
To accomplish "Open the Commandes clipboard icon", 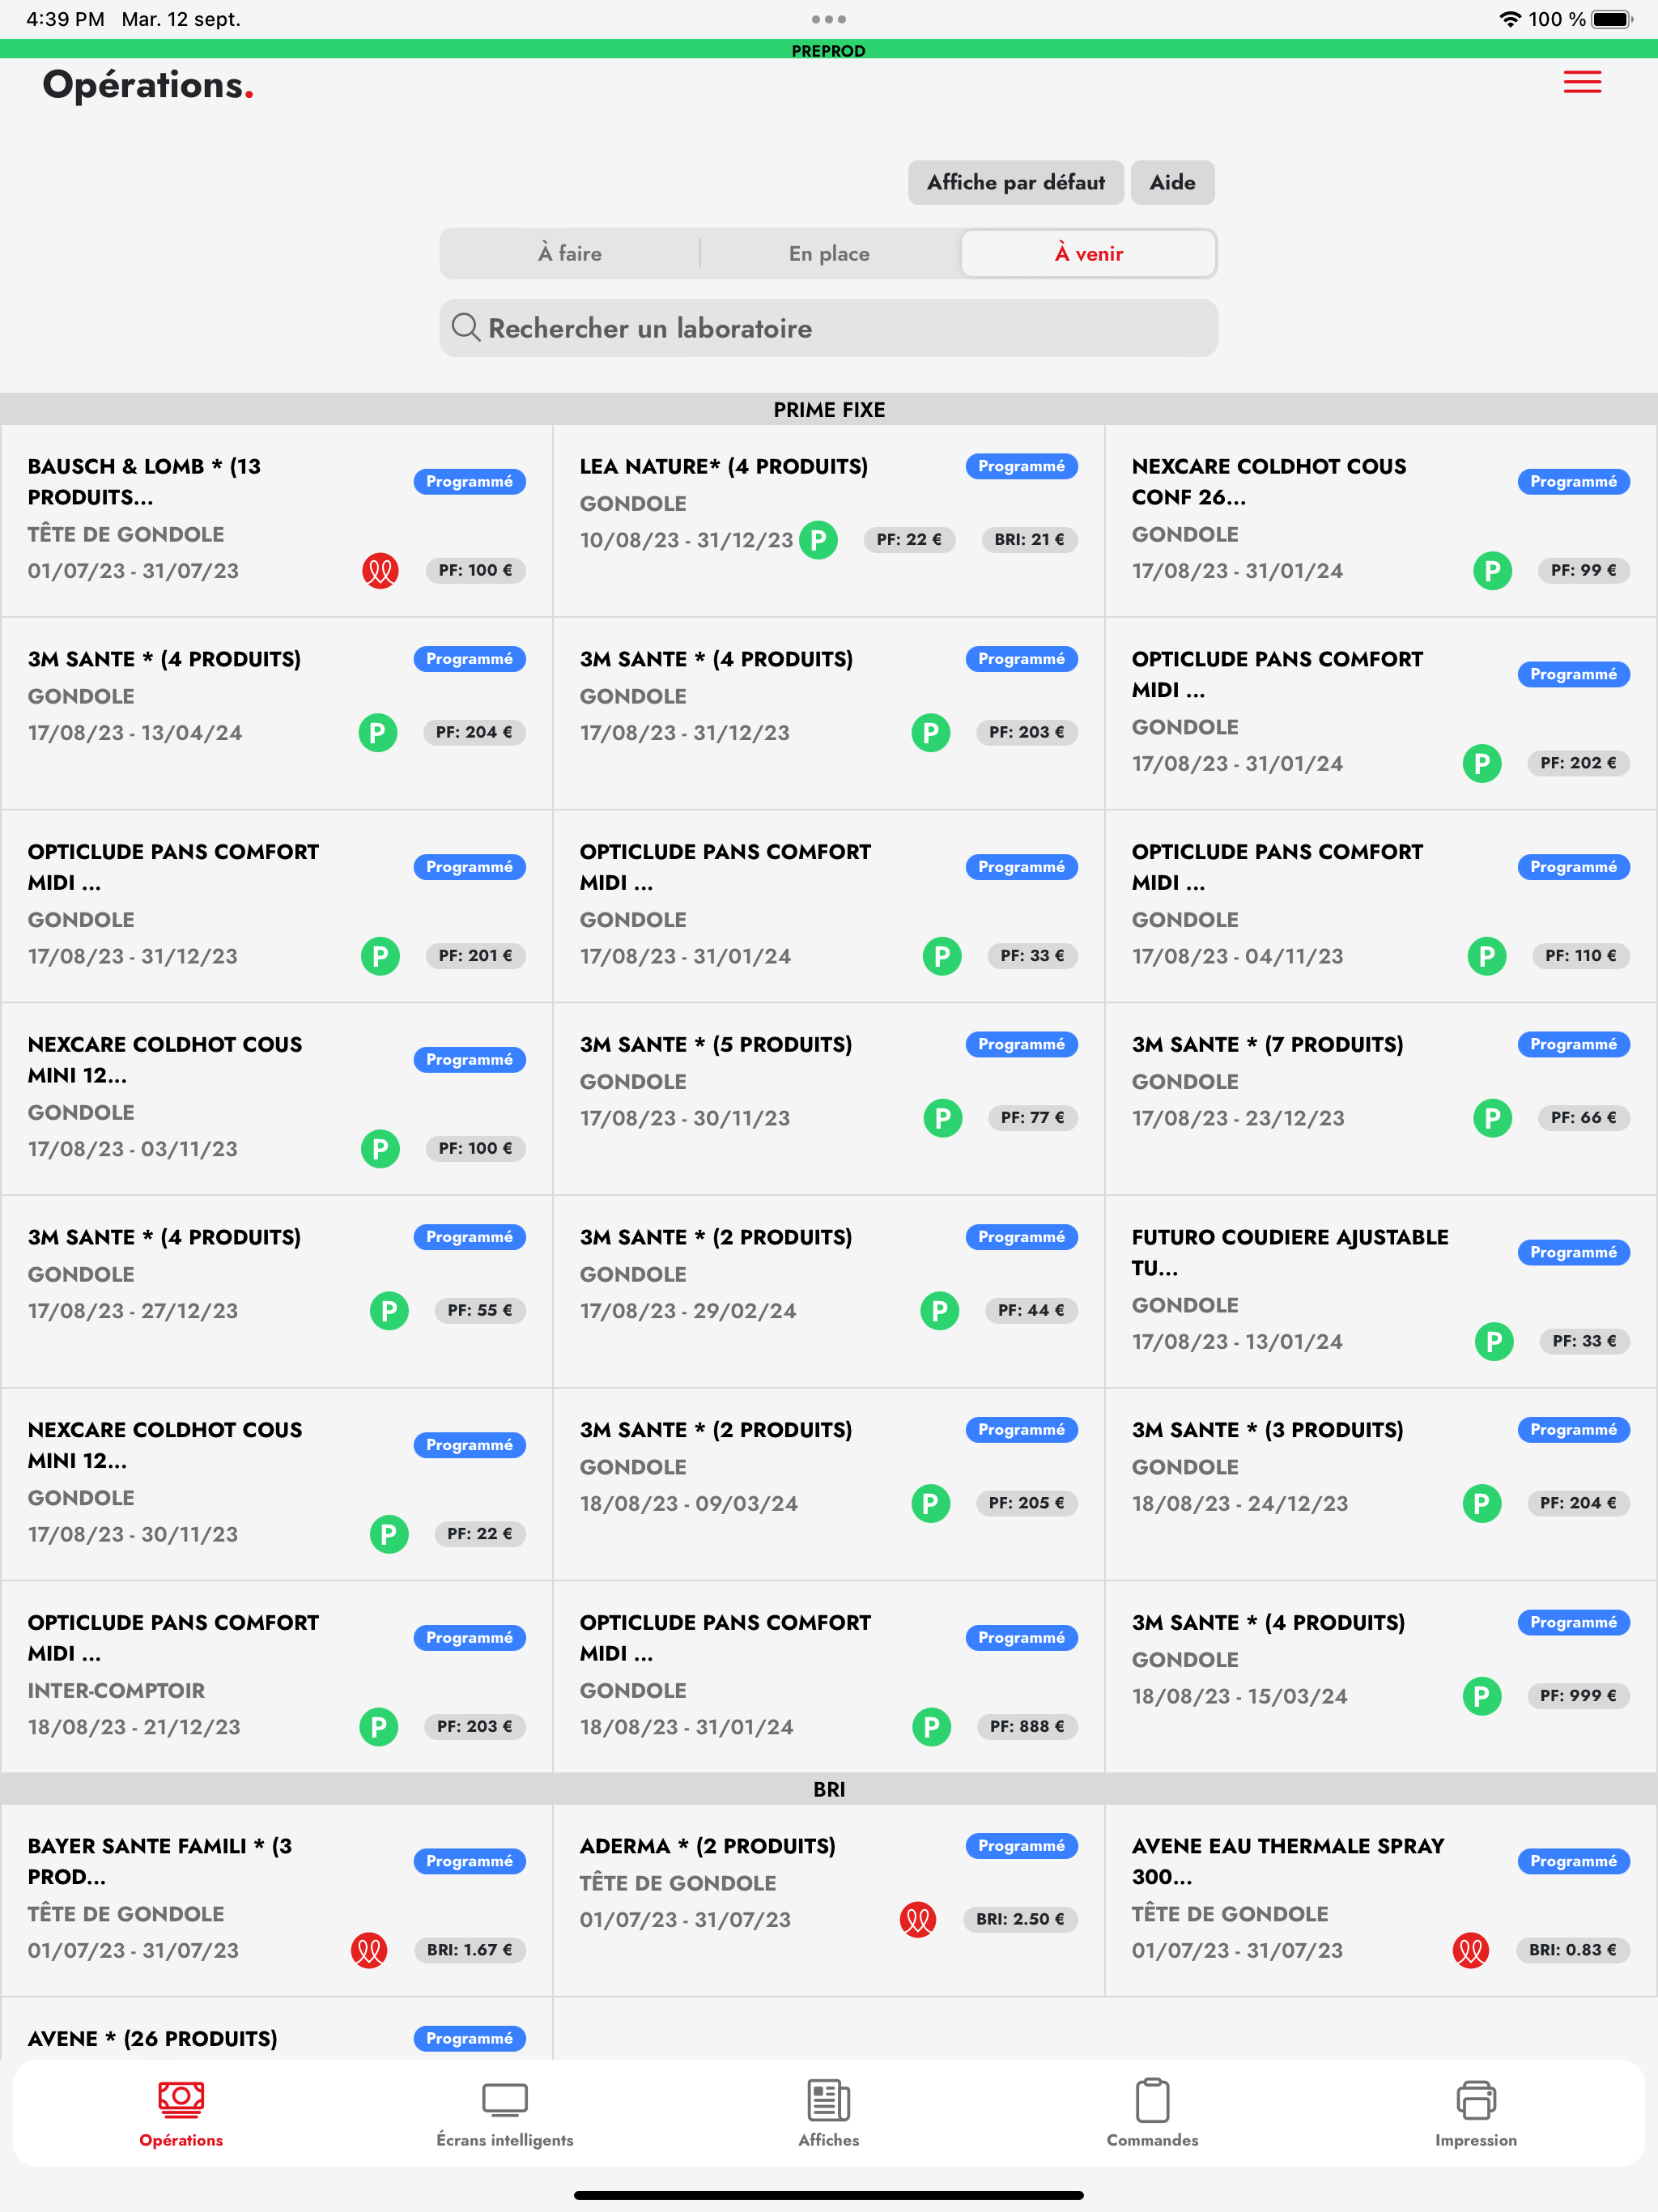I will click(1152, 2100).
